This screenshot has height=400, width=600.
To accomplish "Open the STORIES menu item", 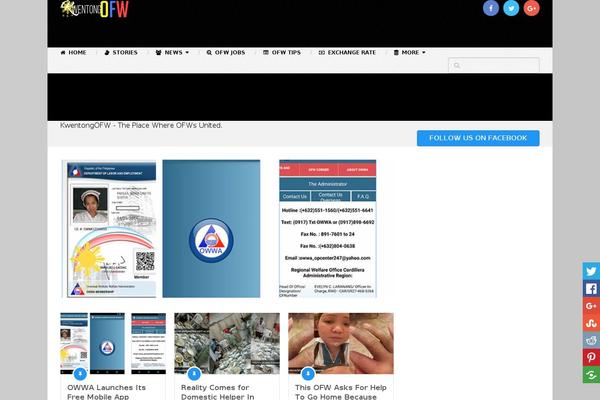I will click(x=121, y=52).
